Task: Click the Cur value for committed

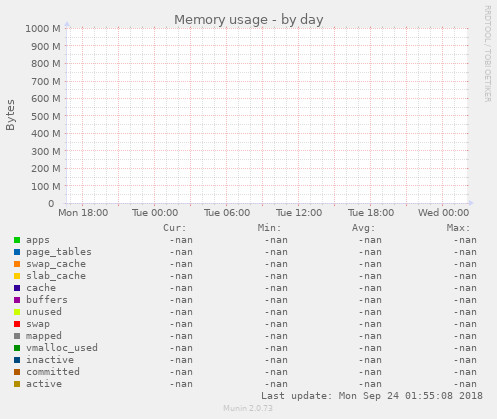Action: click(x=181, y=372)
